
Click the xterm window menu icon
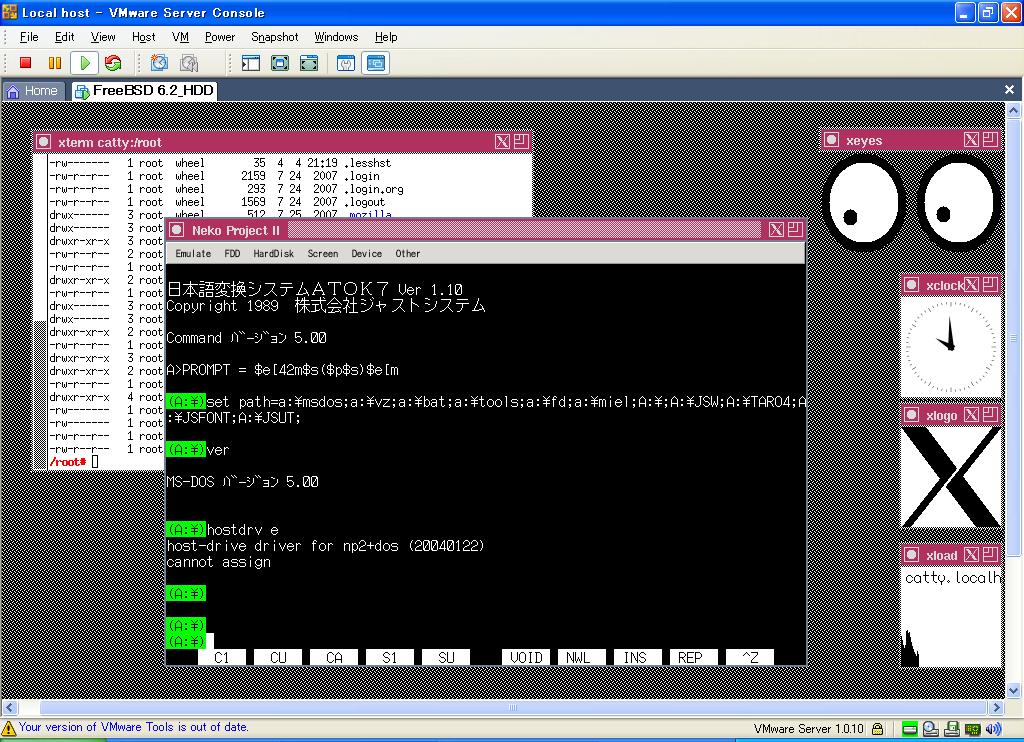click(x=44, y=142)
